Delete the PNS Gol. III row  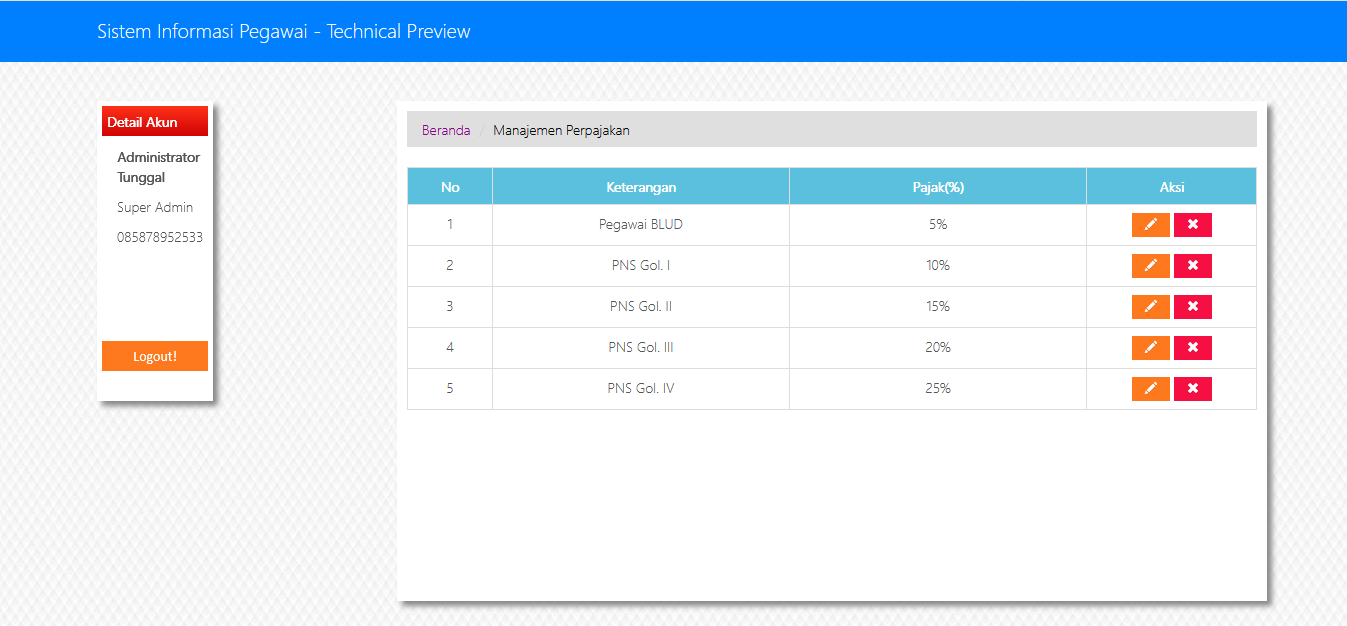1192,348
